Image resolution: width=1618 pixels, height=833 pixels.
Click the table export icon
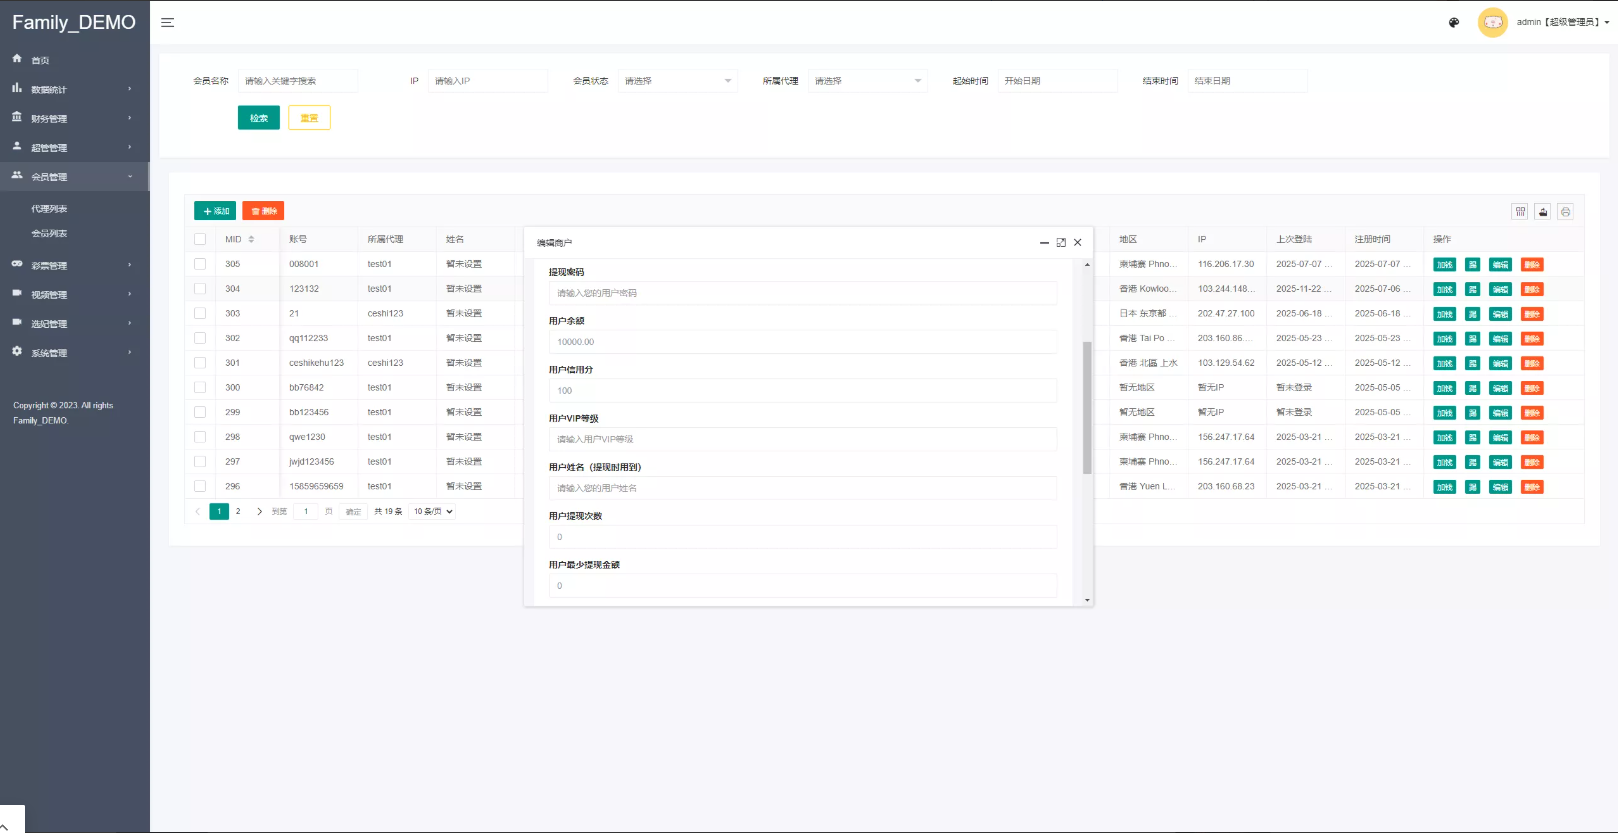click(x=1543, y=211)
